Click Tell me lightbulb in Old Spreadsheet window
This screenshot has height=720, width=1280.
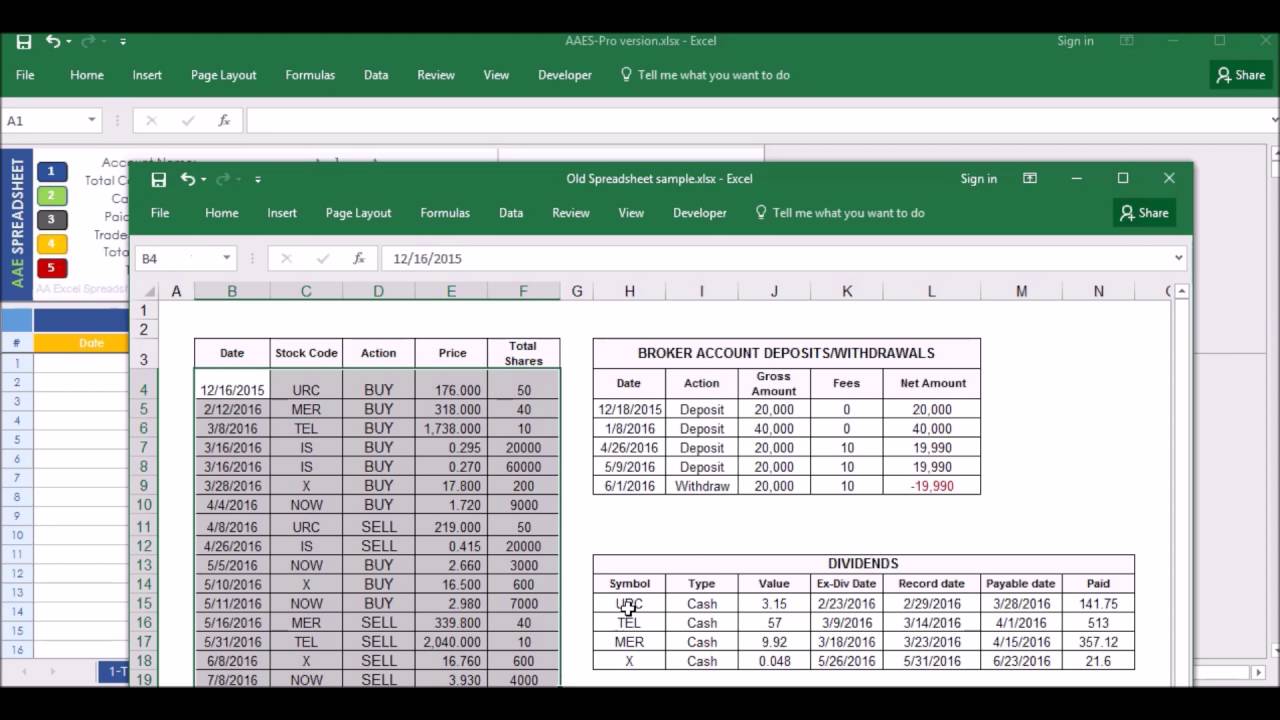click(761, 212)
